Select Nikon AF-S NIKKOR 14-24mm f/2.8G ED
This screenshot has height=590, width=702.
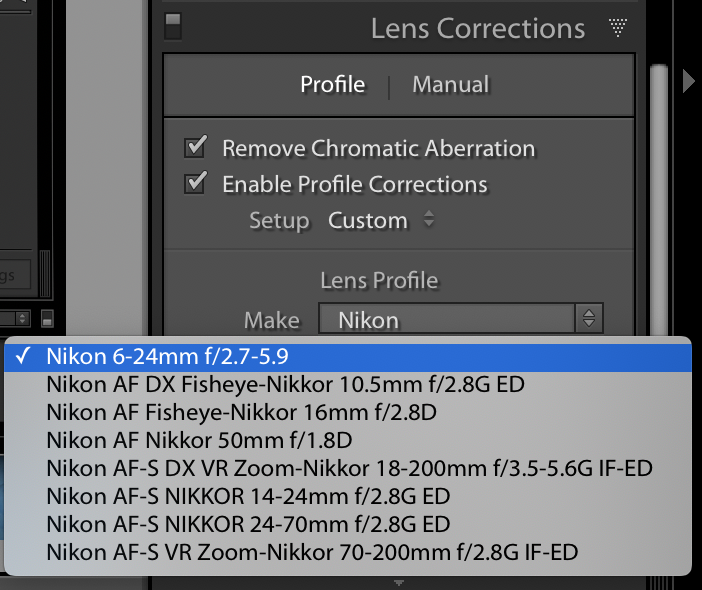click(348, 496)
